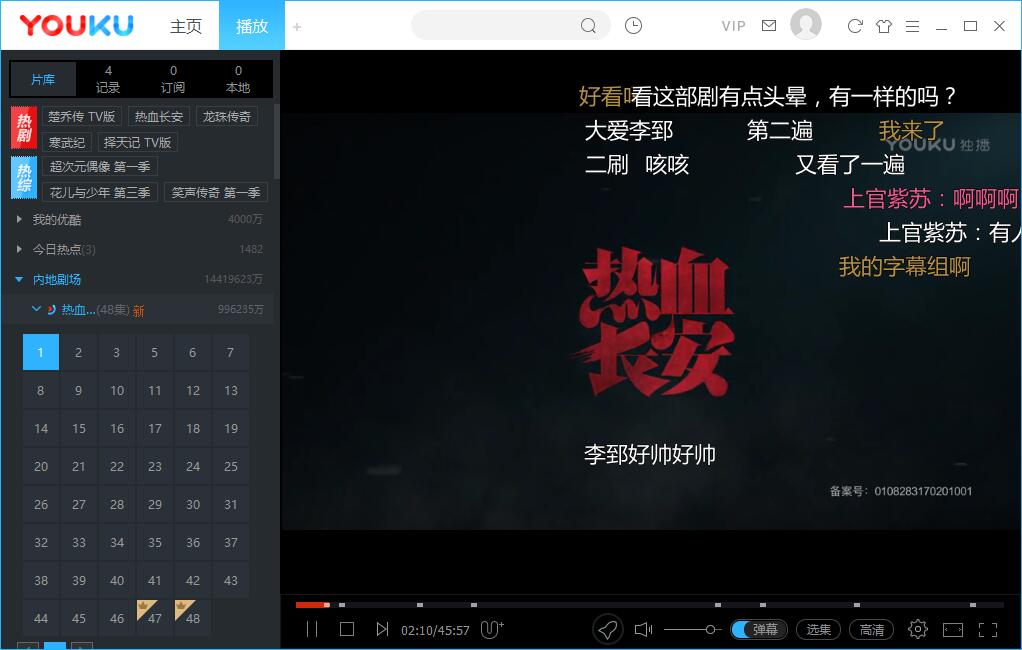Select the 本地 tab
The width and height of the screenshot is (1022, 650).
(238, 79)
